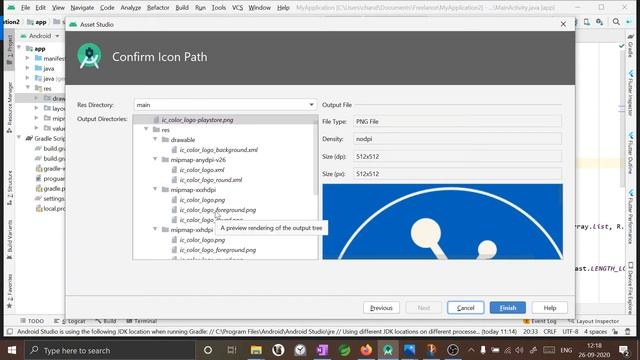Open Firefox from the taskbar
This screenshot has width=640, height=360.
point(366,350)
